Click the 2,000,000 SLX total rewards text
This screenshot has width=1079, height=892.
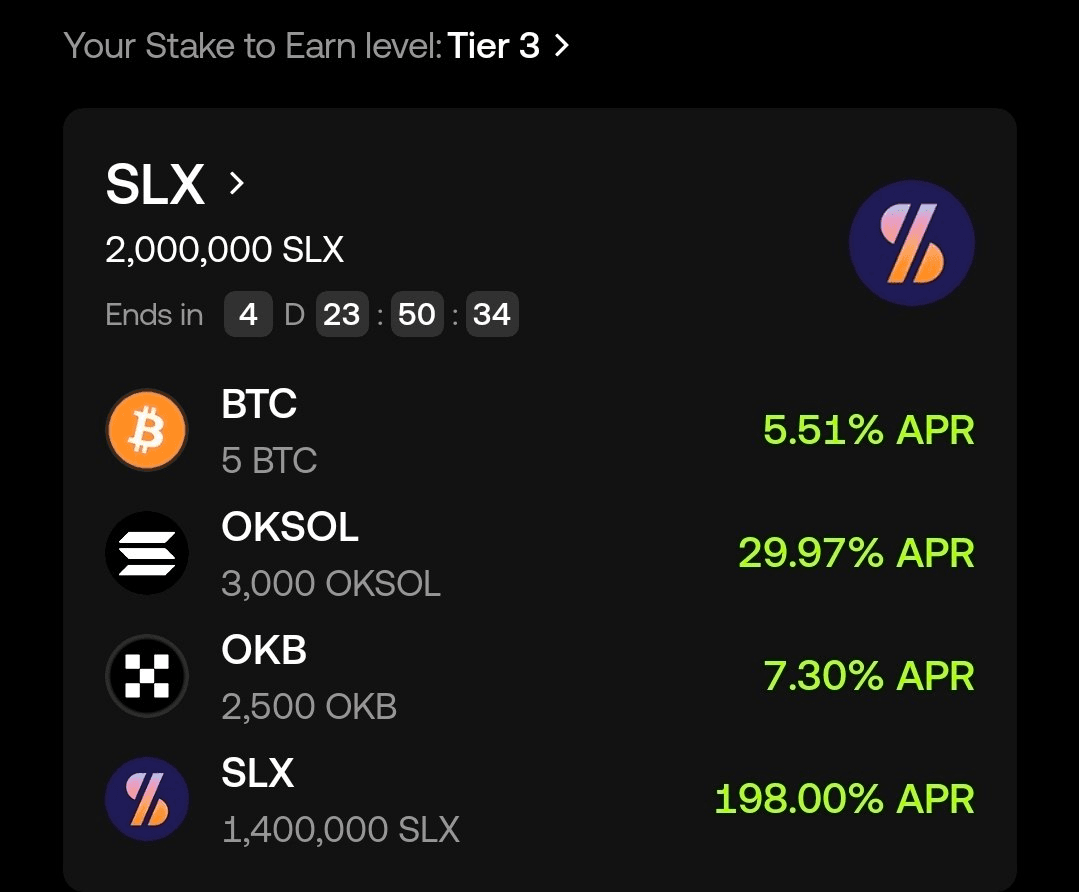coord(224,249)
